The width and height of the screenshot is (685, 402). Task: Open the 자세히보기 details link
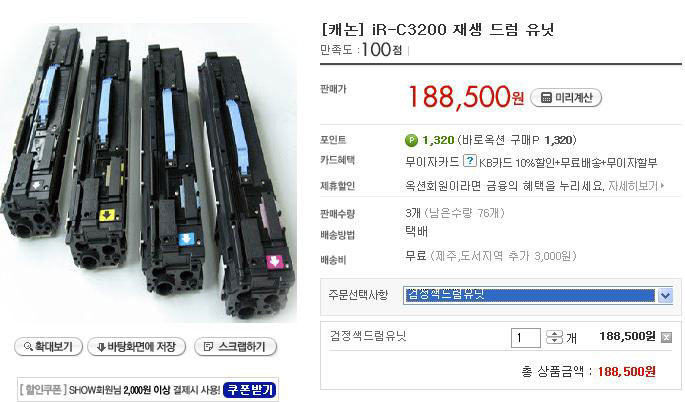click(x=636, y=186)
